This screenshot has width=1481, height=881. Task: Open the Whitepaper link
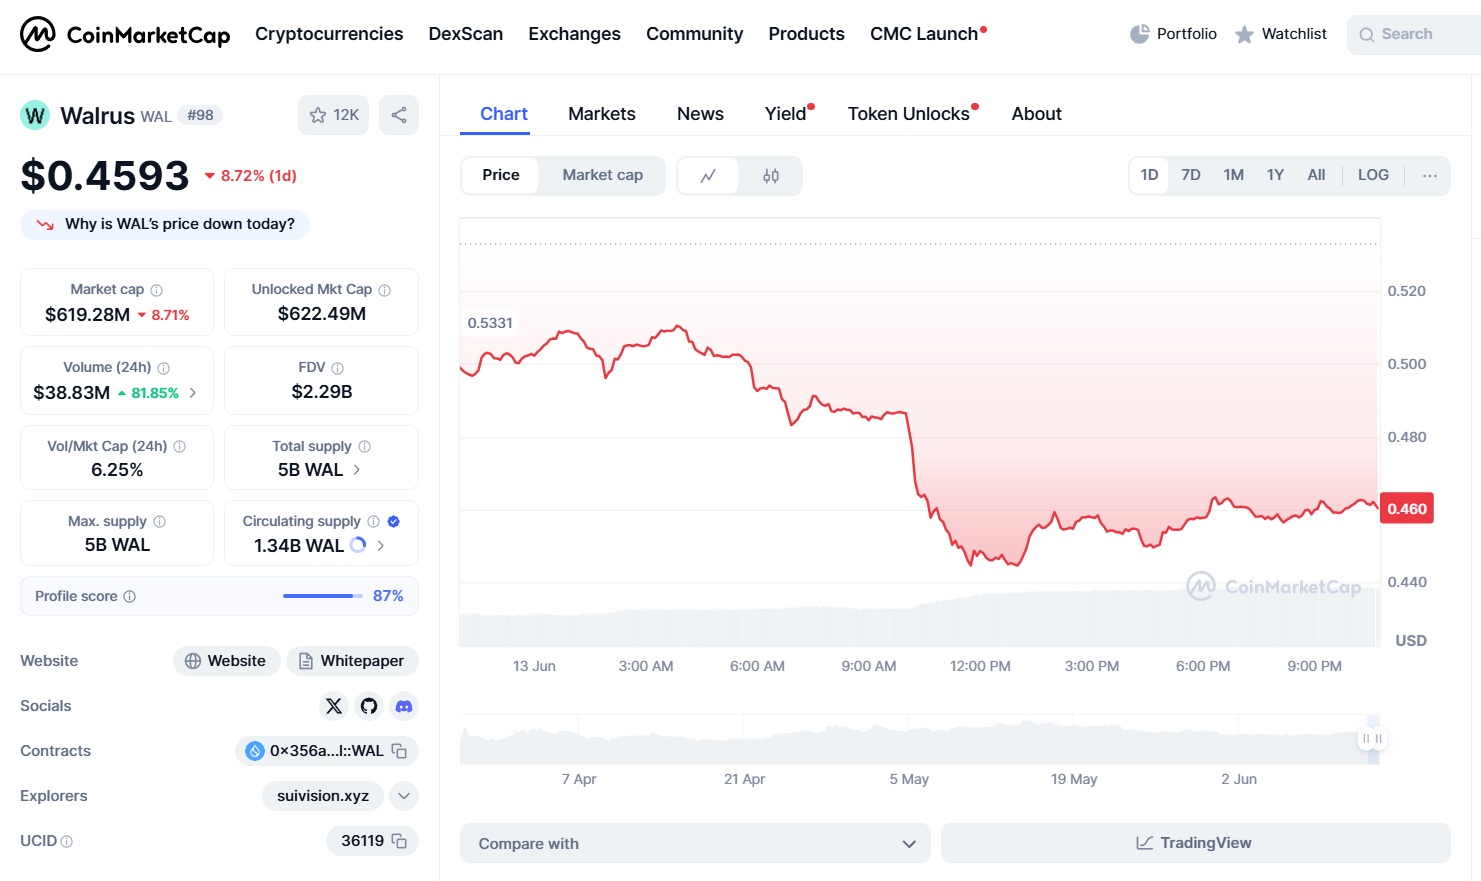pyautogui.click(x=352, y=661)
